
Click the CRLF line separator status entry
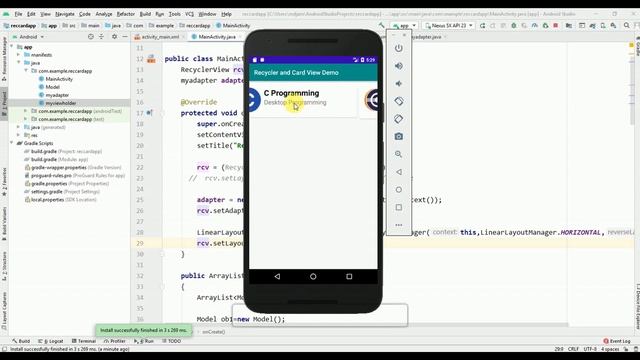pos(573,349)
